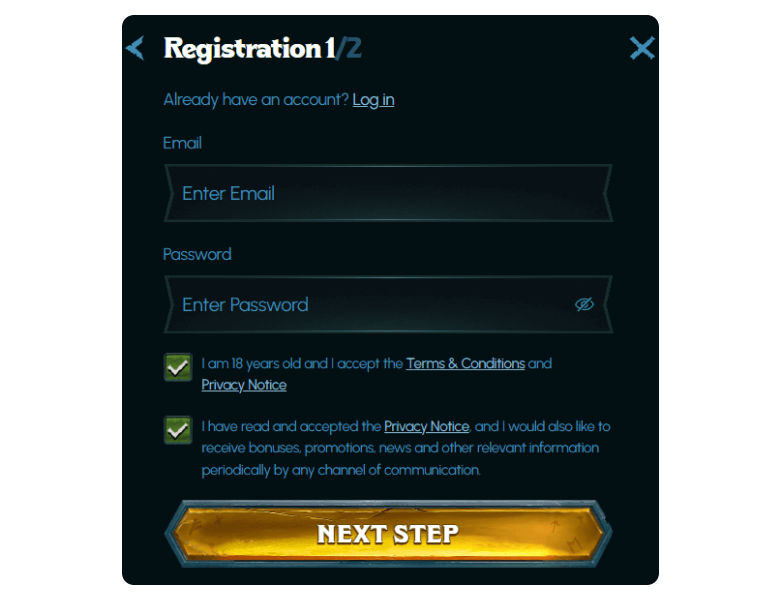The image size is (780, 600).
Task: Click the Password field label
Action: [x=197, y=254]
